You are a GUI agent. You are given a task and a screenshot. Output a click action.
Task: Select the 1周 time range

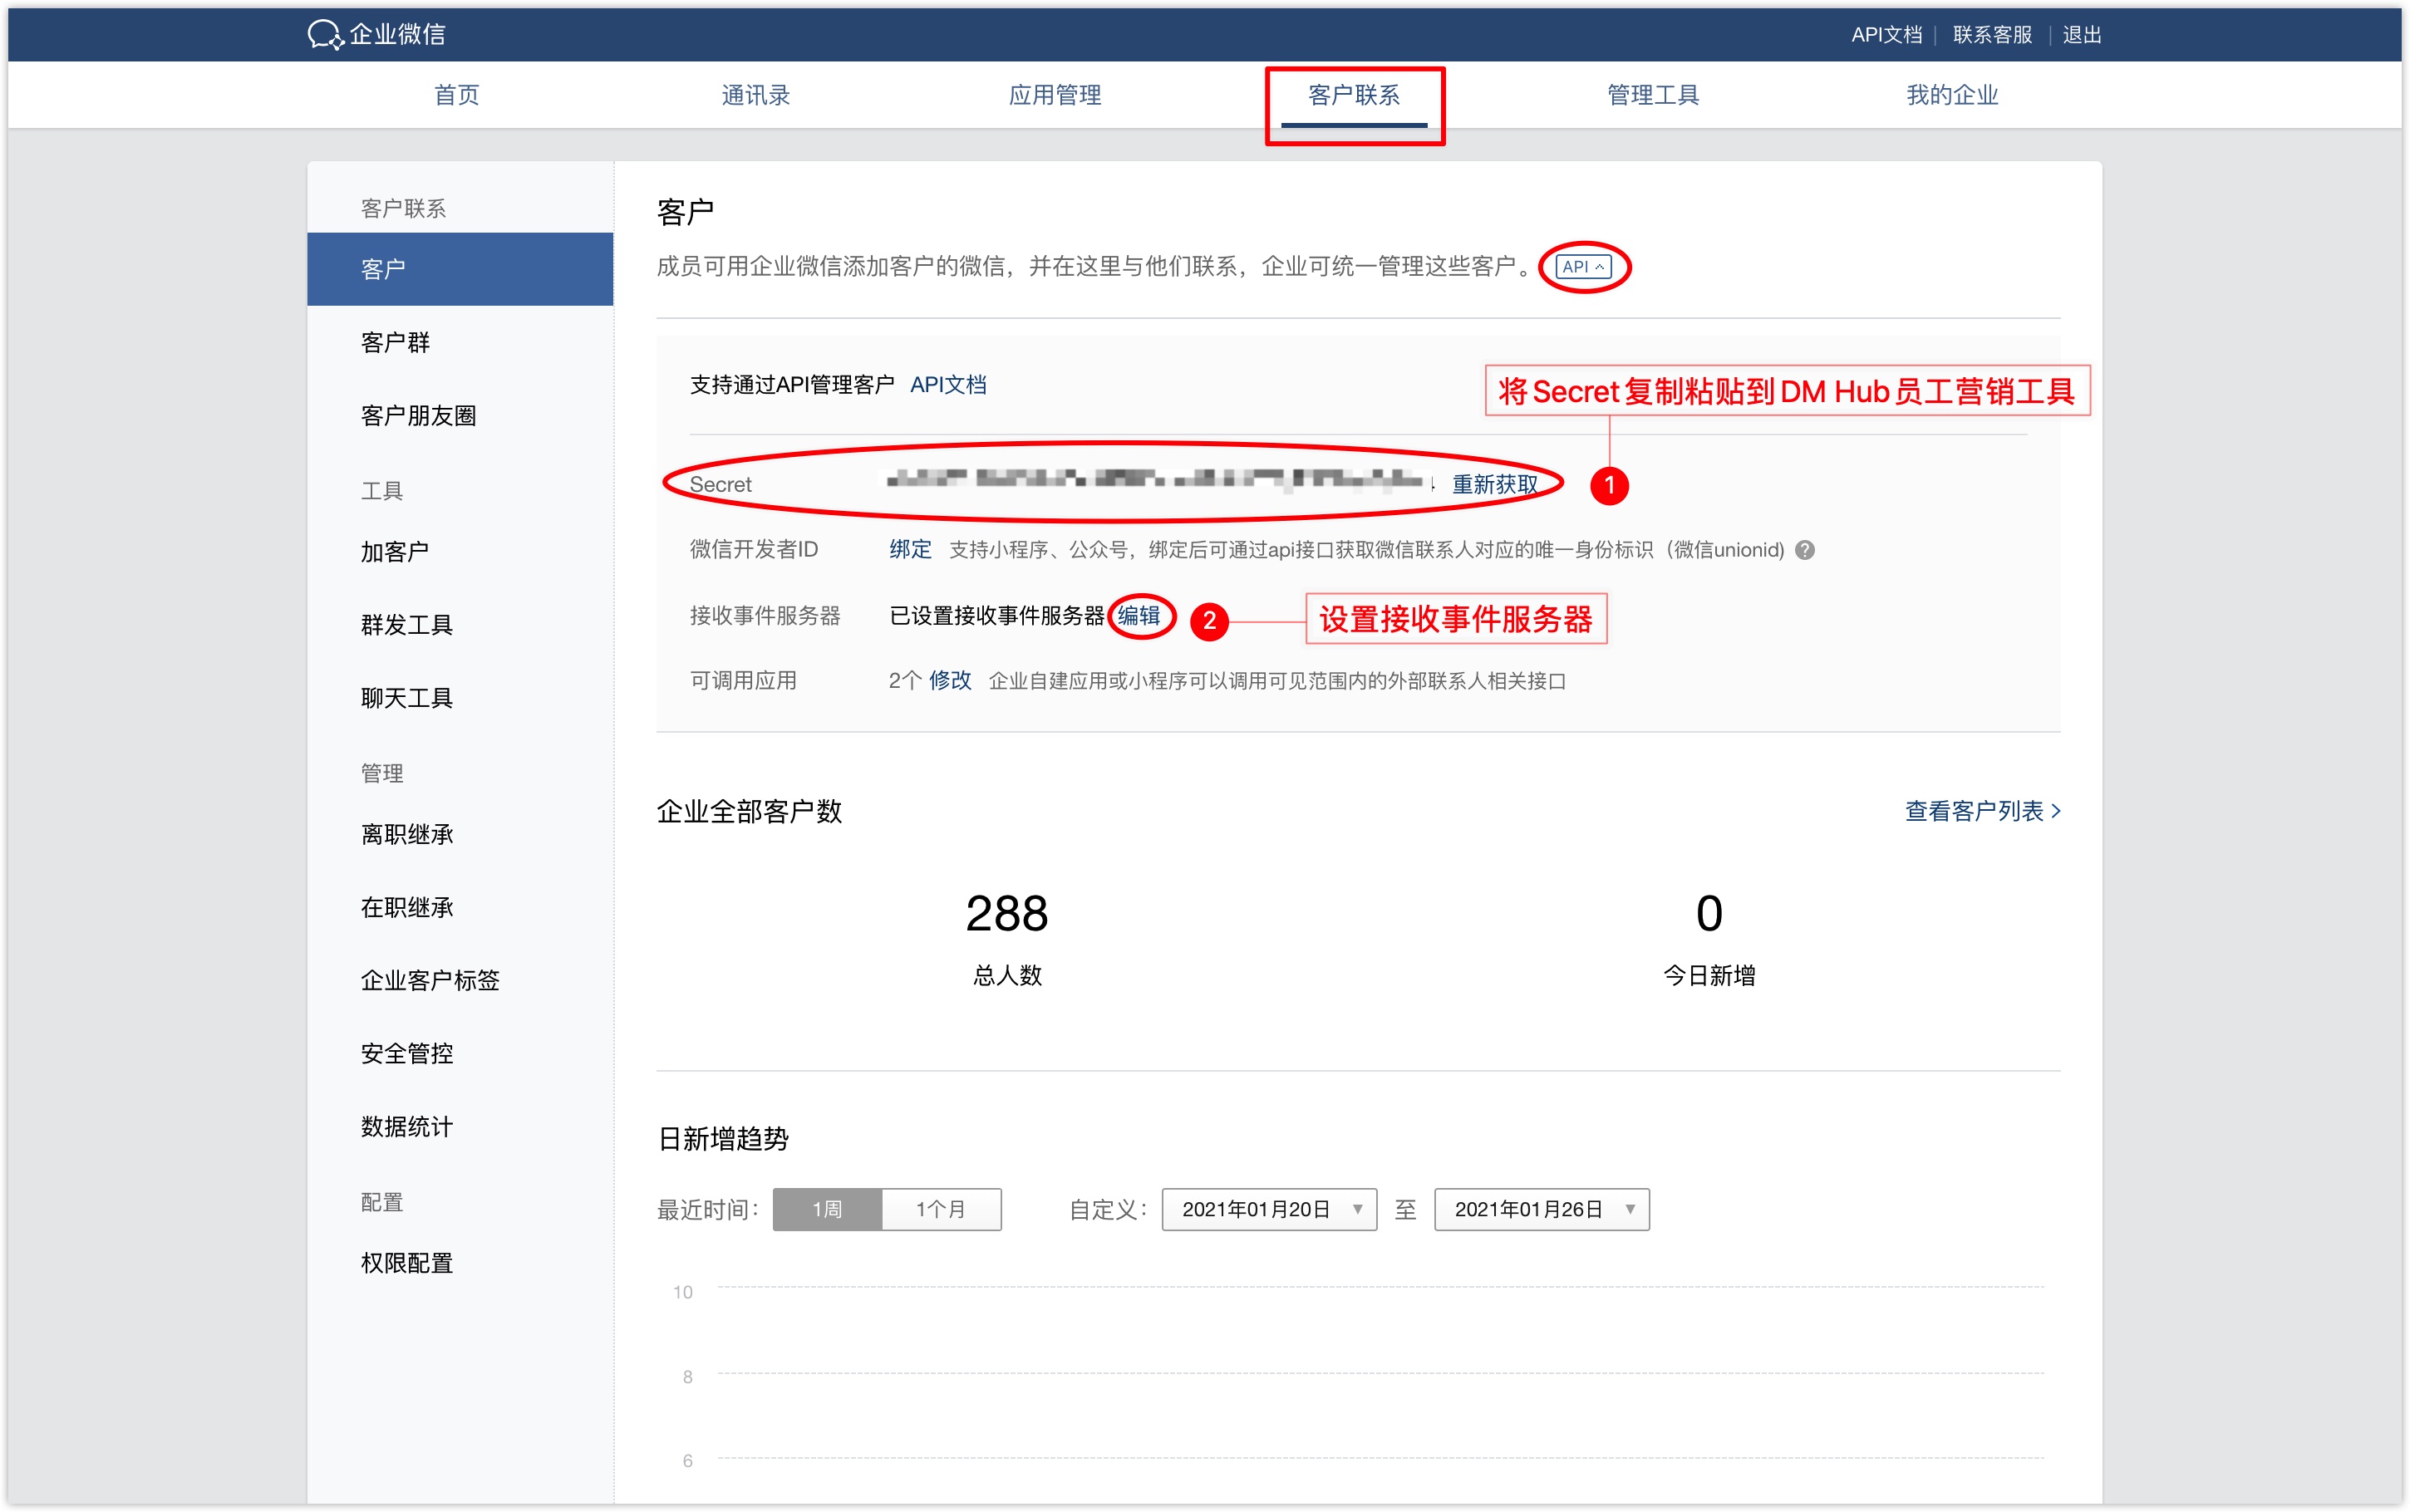tap(827, 1209)
